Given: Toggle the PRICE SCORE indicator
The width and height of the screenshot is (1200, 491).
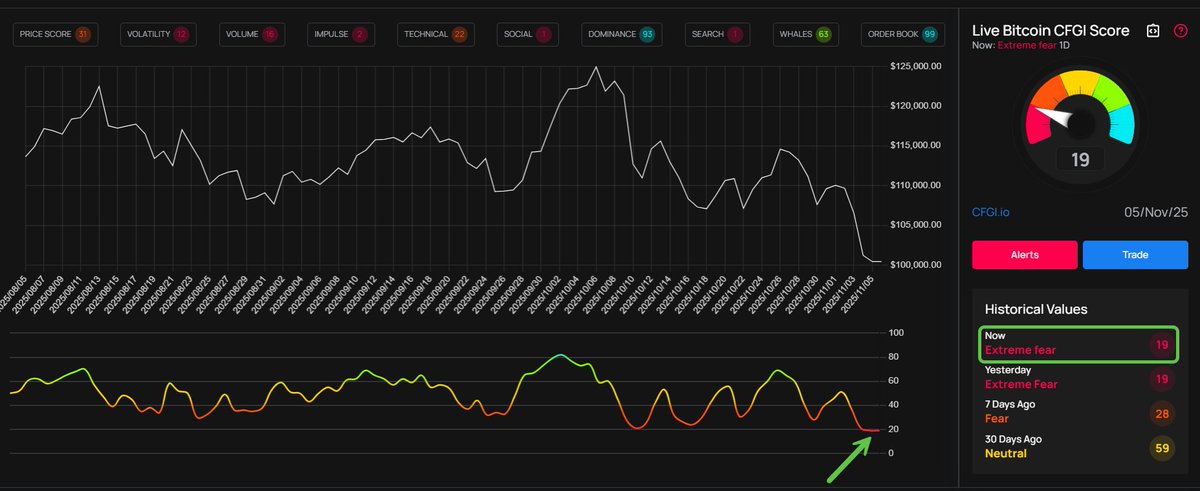Looking at the screenshot, I should [55, 34].
